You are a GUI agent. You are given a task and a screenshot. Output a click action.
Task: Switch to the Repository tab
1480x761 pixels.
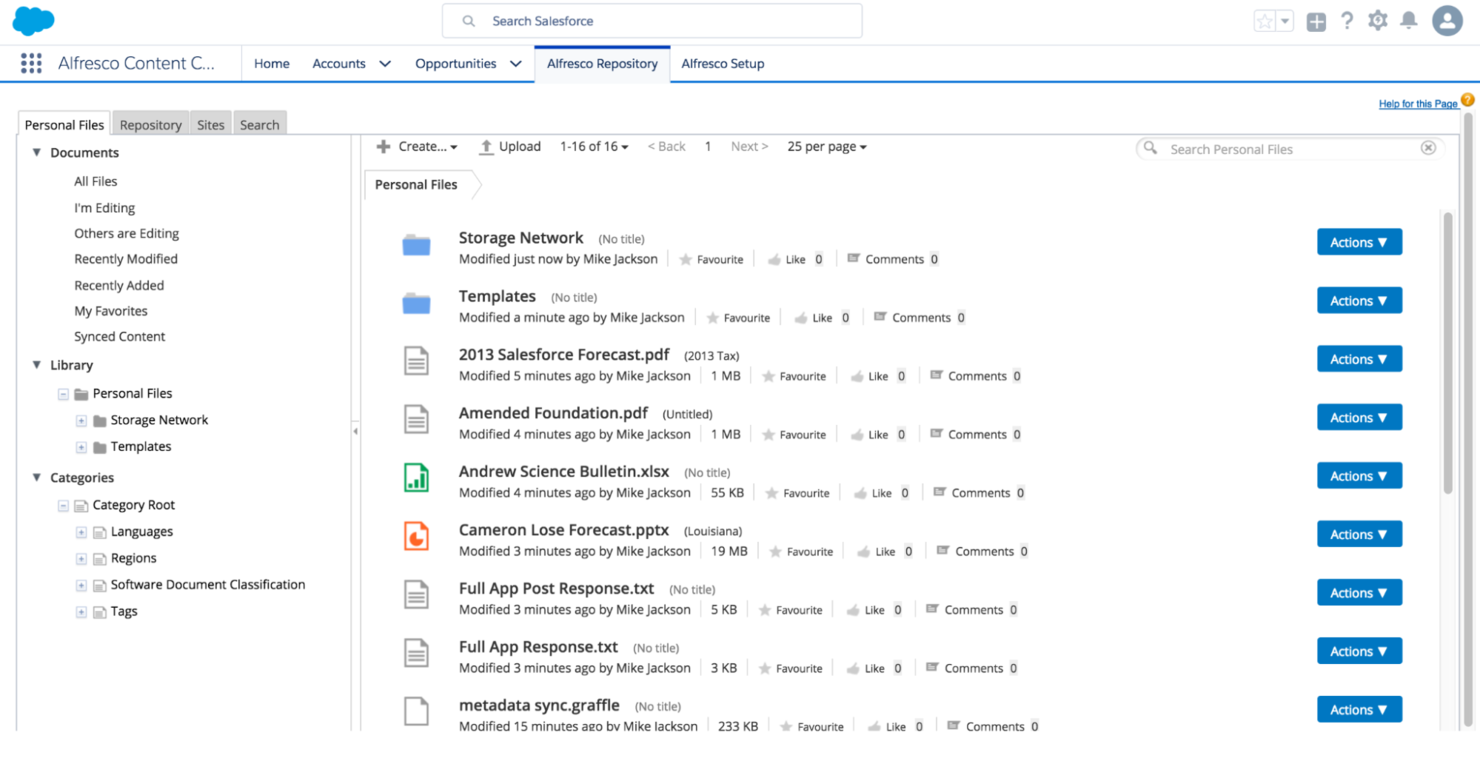tap(150, 124)
